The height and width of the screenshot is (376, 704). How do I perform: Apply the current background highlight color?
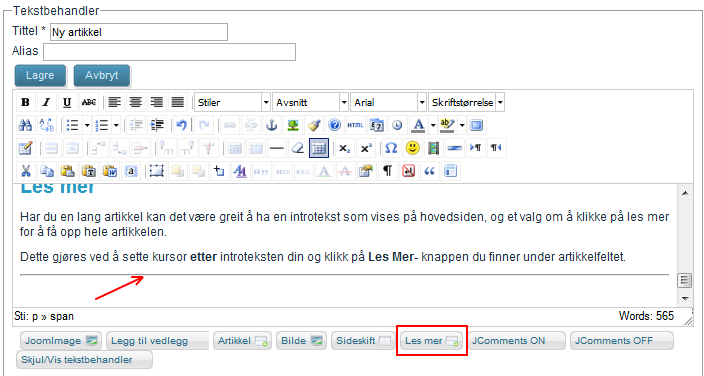[448, 125]
